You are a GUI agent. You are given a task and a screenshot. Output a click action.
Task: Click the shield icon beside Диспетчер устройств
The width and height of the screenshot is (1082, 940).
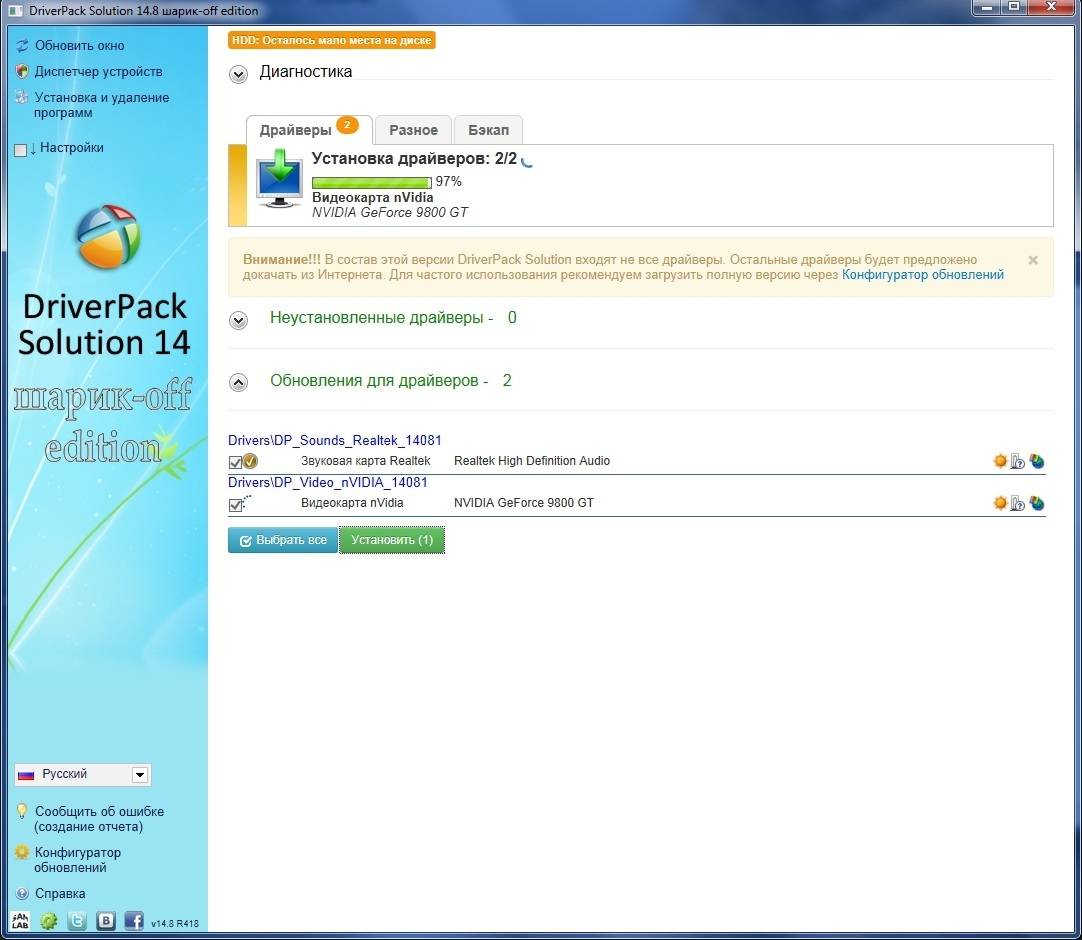click(22, 71)
